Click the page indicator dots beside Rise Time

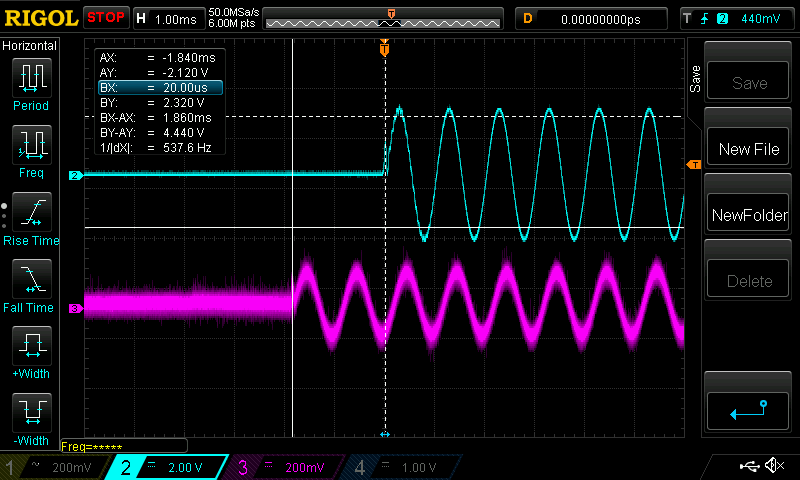(x=4, y=216)
